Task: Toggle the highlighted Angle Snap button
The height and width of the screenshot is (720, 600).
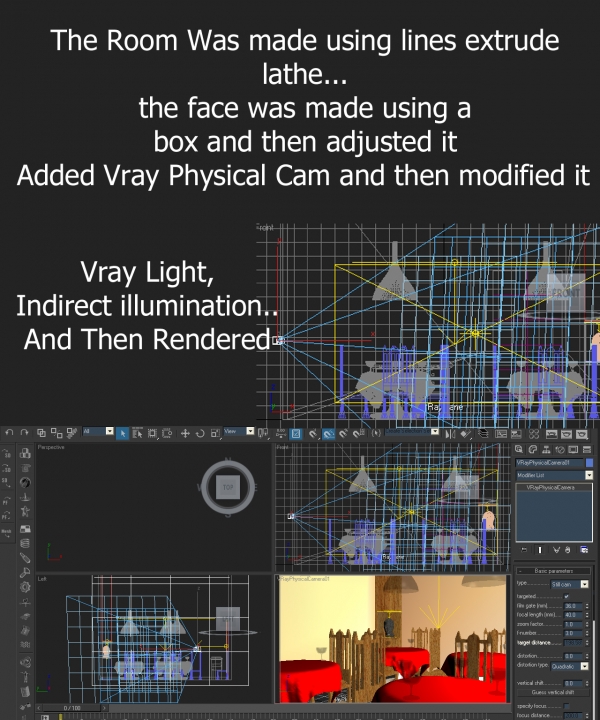Action: click(x=328, y=433)
